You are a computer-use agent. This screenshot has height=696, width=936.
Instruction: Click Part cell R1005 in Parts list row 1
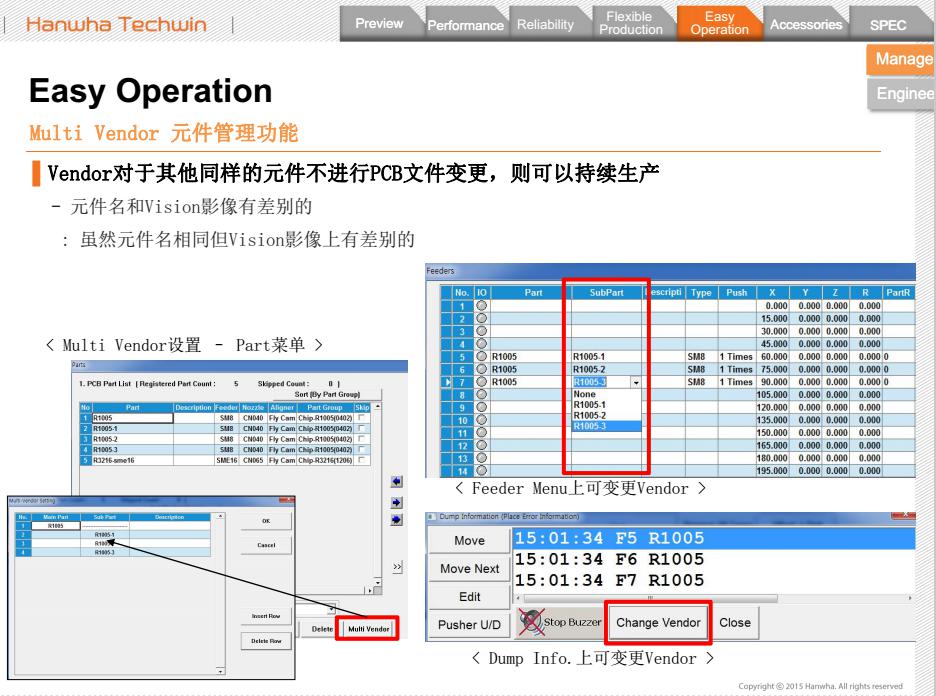click(x=133, y=418)
